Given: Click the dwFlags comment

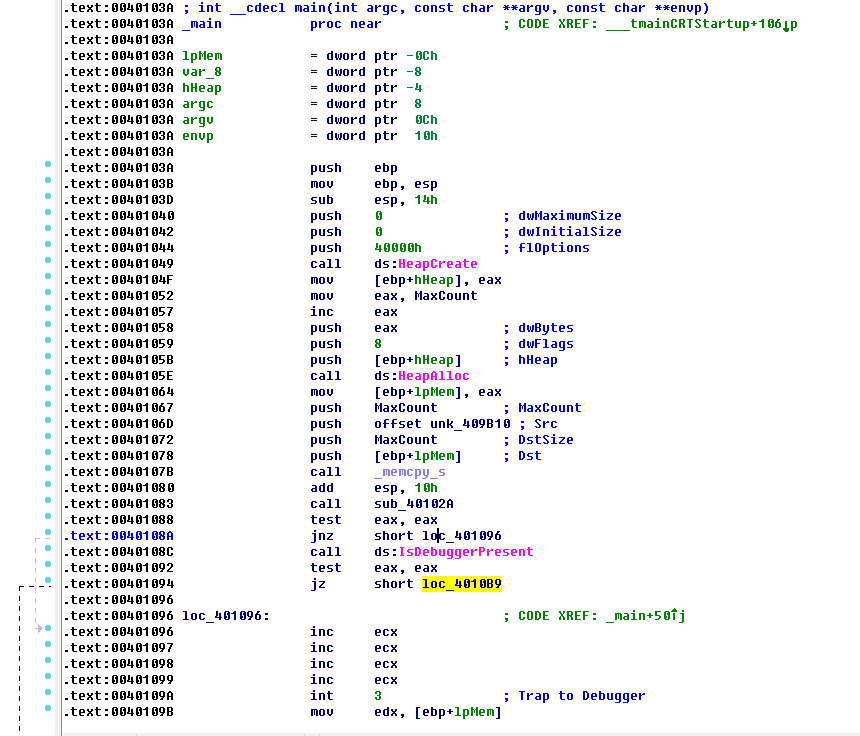Looking at the screenshot, I should point(546,344).
